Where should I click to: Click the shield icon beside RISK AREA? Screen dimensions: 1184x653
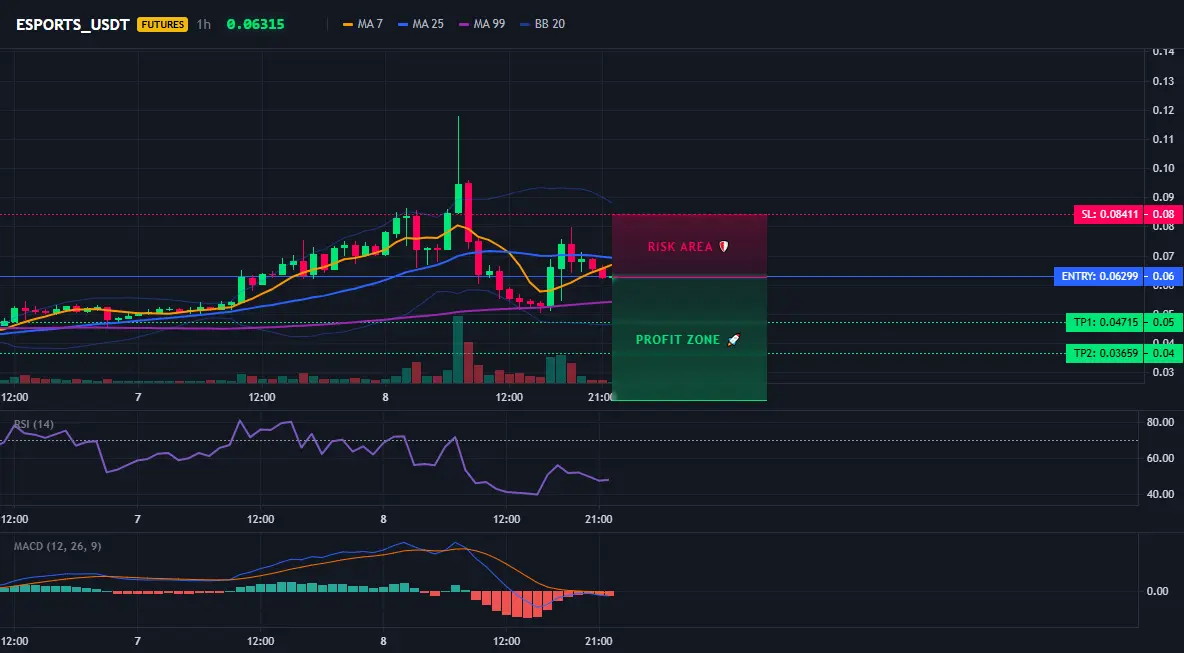pyautogui.click(x=723, y=247)
